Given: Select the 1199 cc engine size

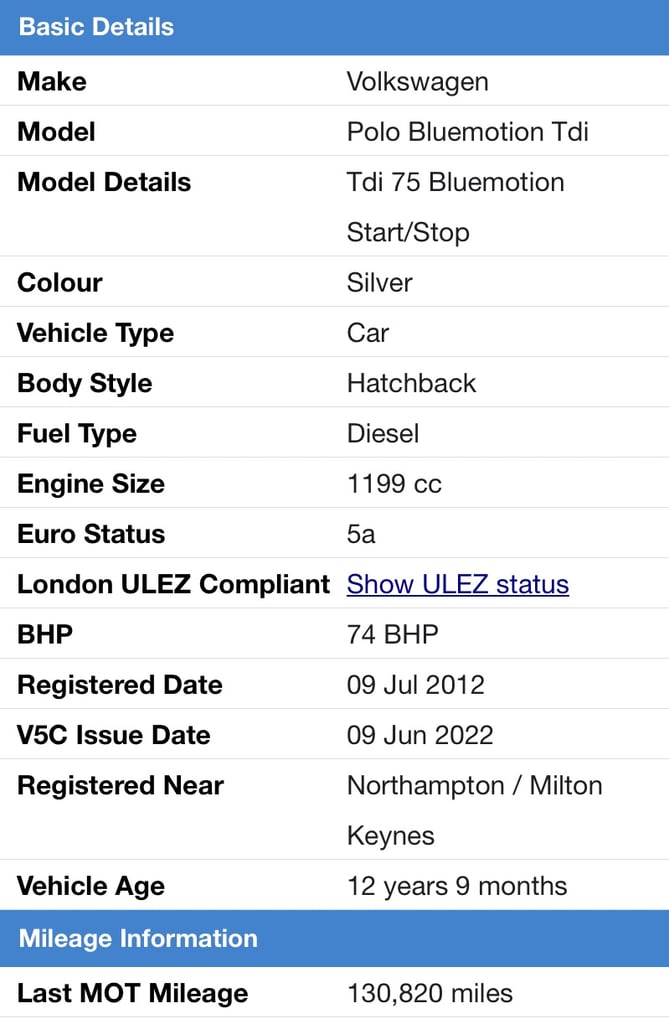Looking at the screenshot, I should pyautogui.click(x=394, y=484).
